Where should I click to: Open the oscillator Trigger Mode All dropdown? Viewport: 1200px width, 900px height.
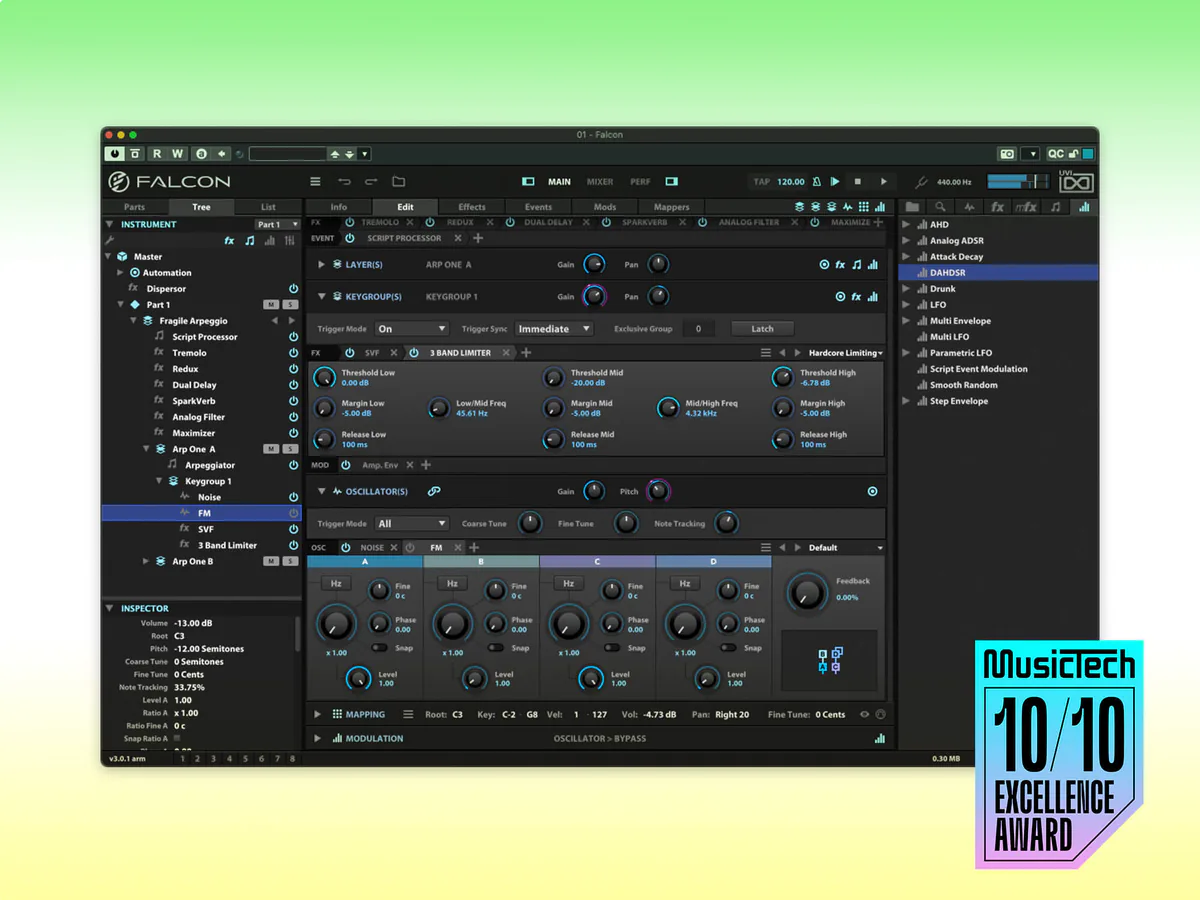coord(411,523)
